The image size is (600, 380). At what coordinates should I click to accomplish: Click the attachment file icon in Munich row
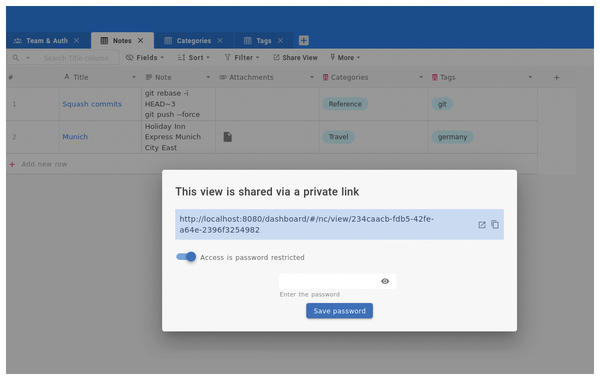tap(228, 137)
